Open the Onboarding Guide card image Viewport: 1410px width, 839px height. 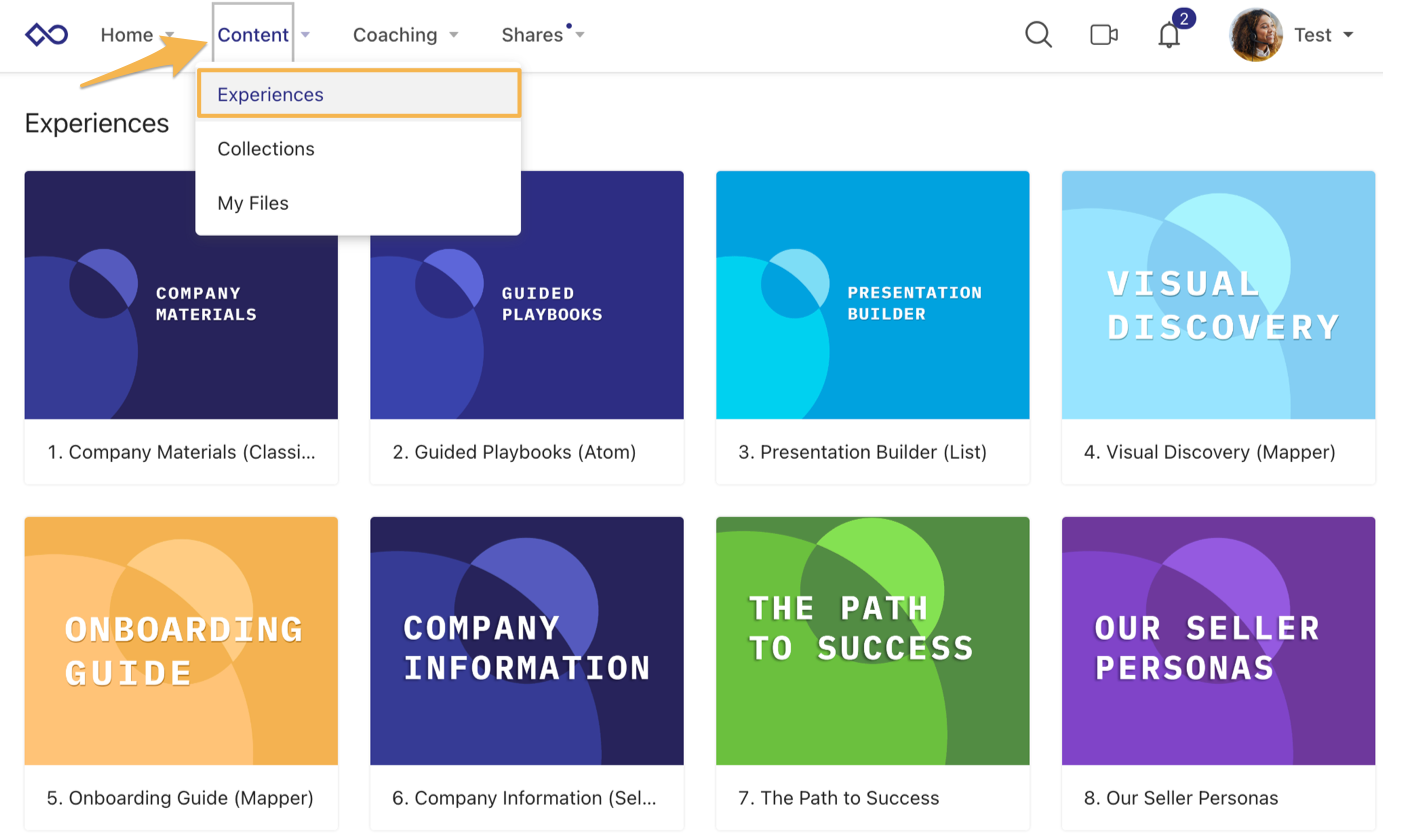click(181, 641)
